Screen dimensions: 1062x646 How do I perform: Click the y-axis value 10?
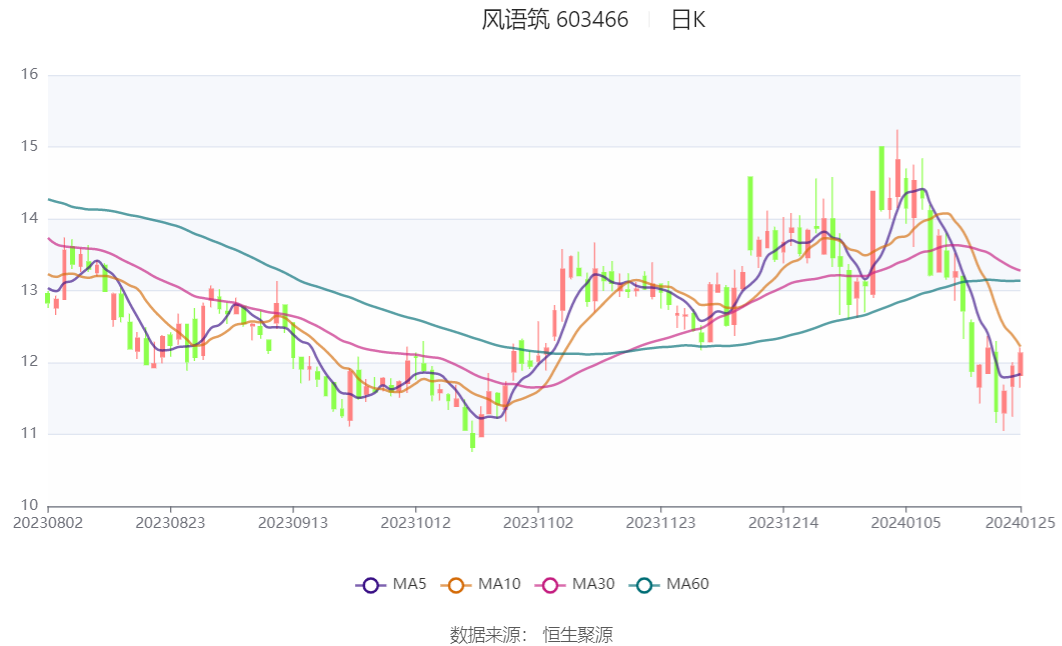tap(29, 504)
